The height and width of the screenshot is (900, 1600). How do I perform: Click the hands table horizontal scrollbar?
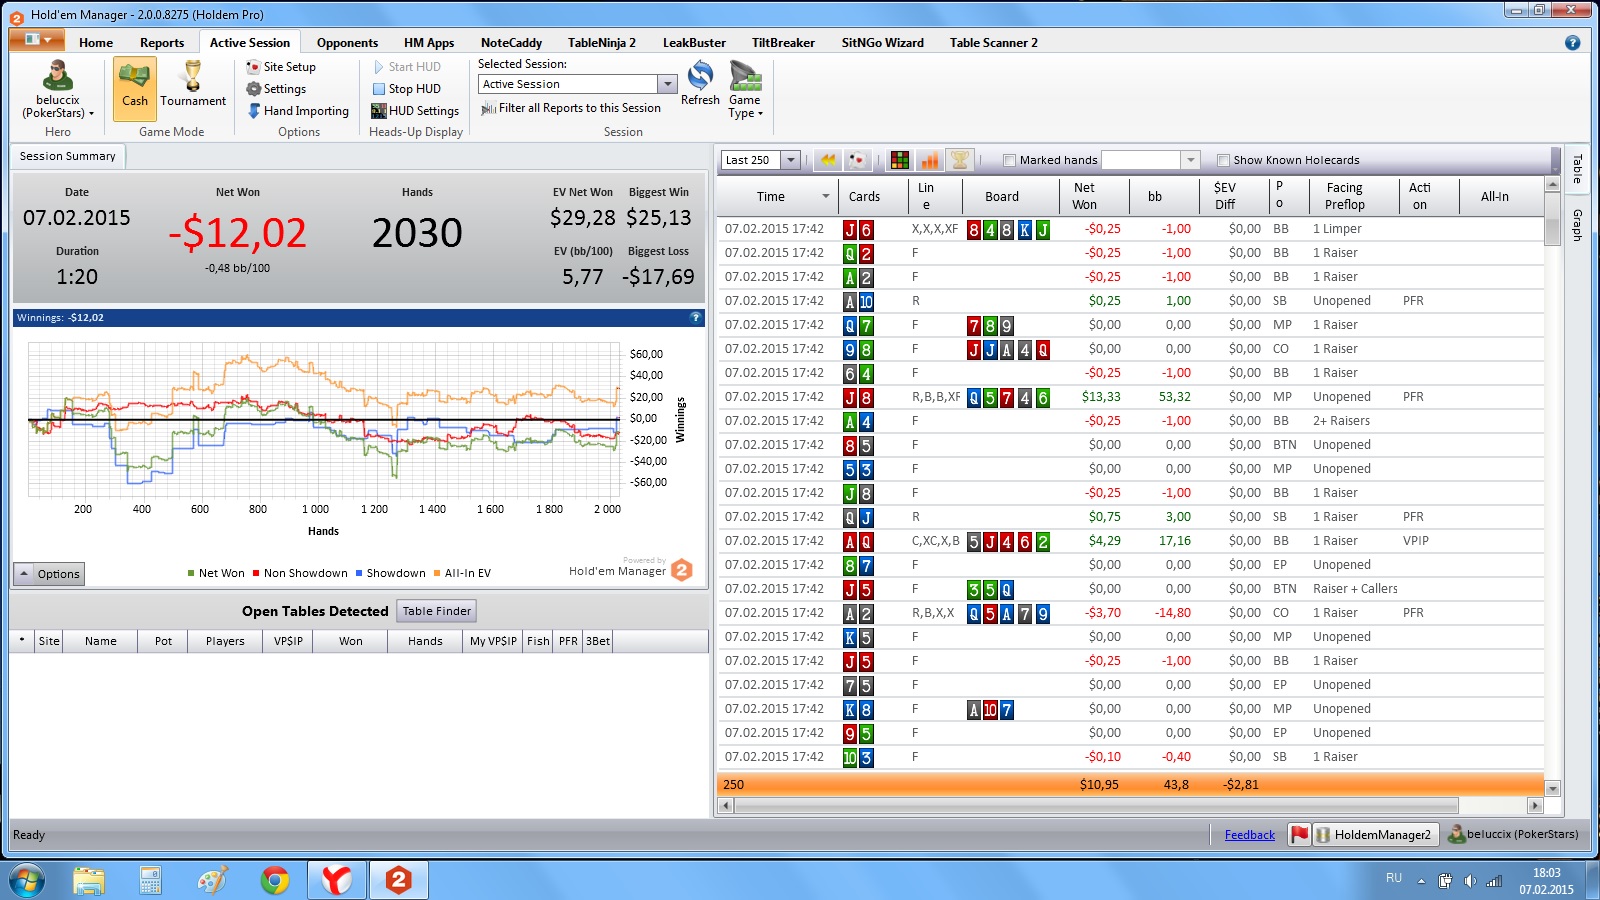pos(1096,805)
